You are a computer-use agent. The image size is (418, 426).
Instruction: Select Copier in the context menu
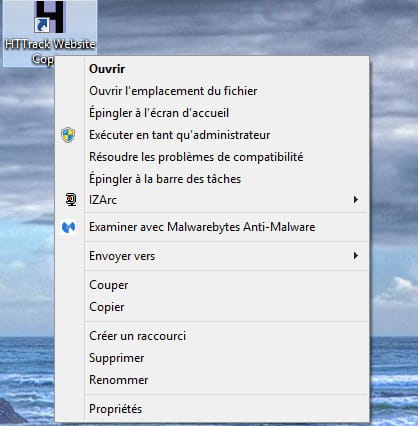pos(106,307)
